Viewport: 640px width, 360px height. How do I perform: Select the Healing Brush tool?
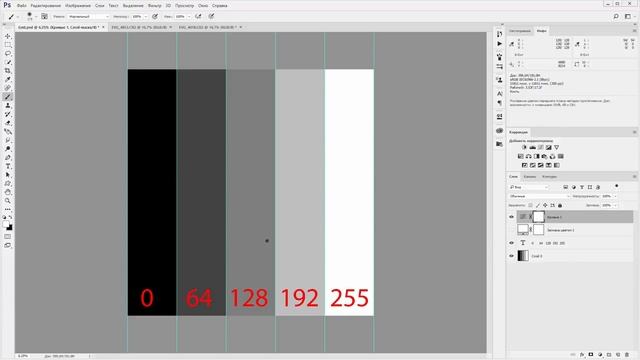point(8,88)
